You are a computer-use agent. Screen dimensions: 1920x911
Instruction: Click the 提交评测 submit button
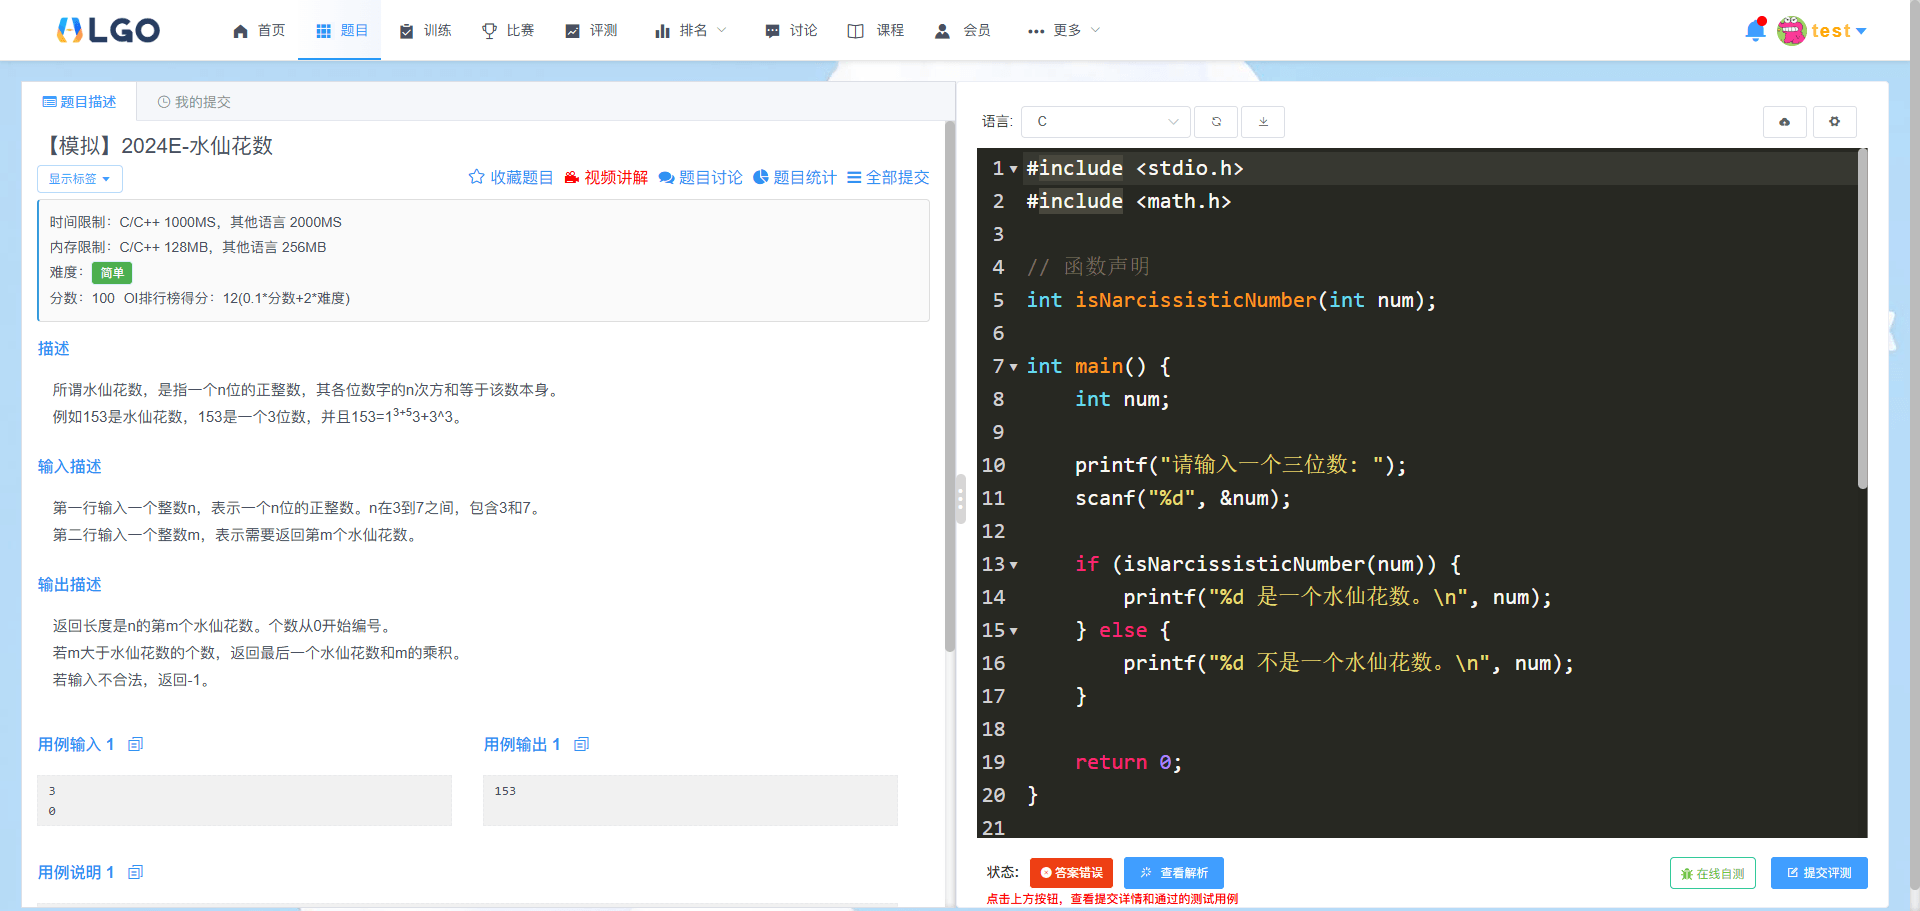click(1819, 873)
